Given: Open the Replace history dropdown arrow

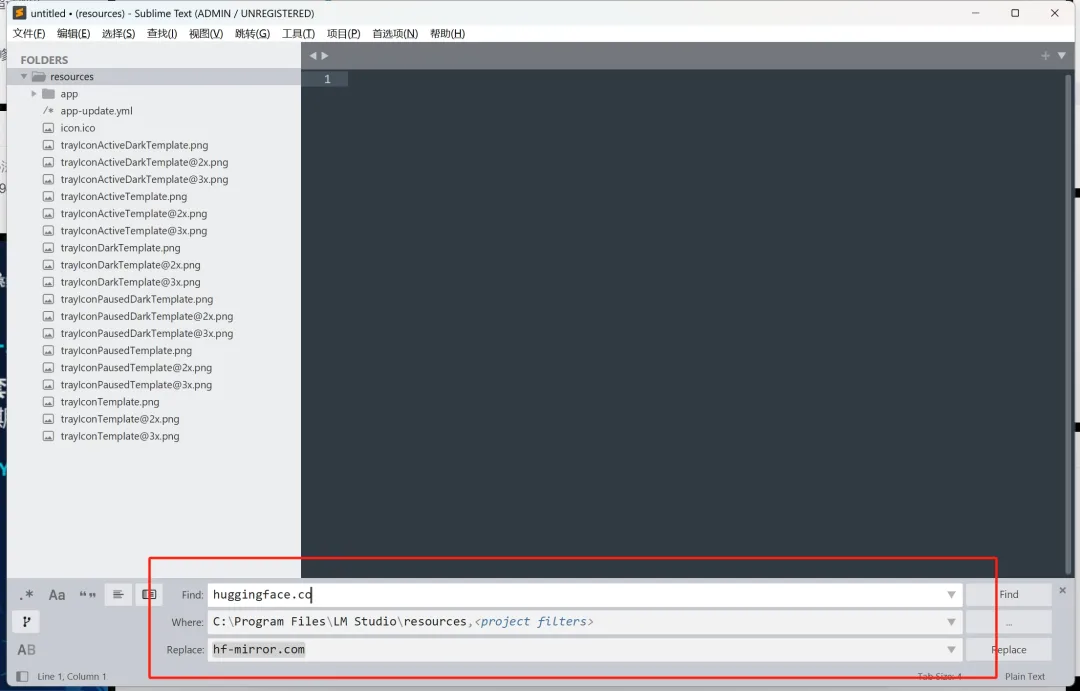Looking at the screenshot, I should (x=951, y=650).
